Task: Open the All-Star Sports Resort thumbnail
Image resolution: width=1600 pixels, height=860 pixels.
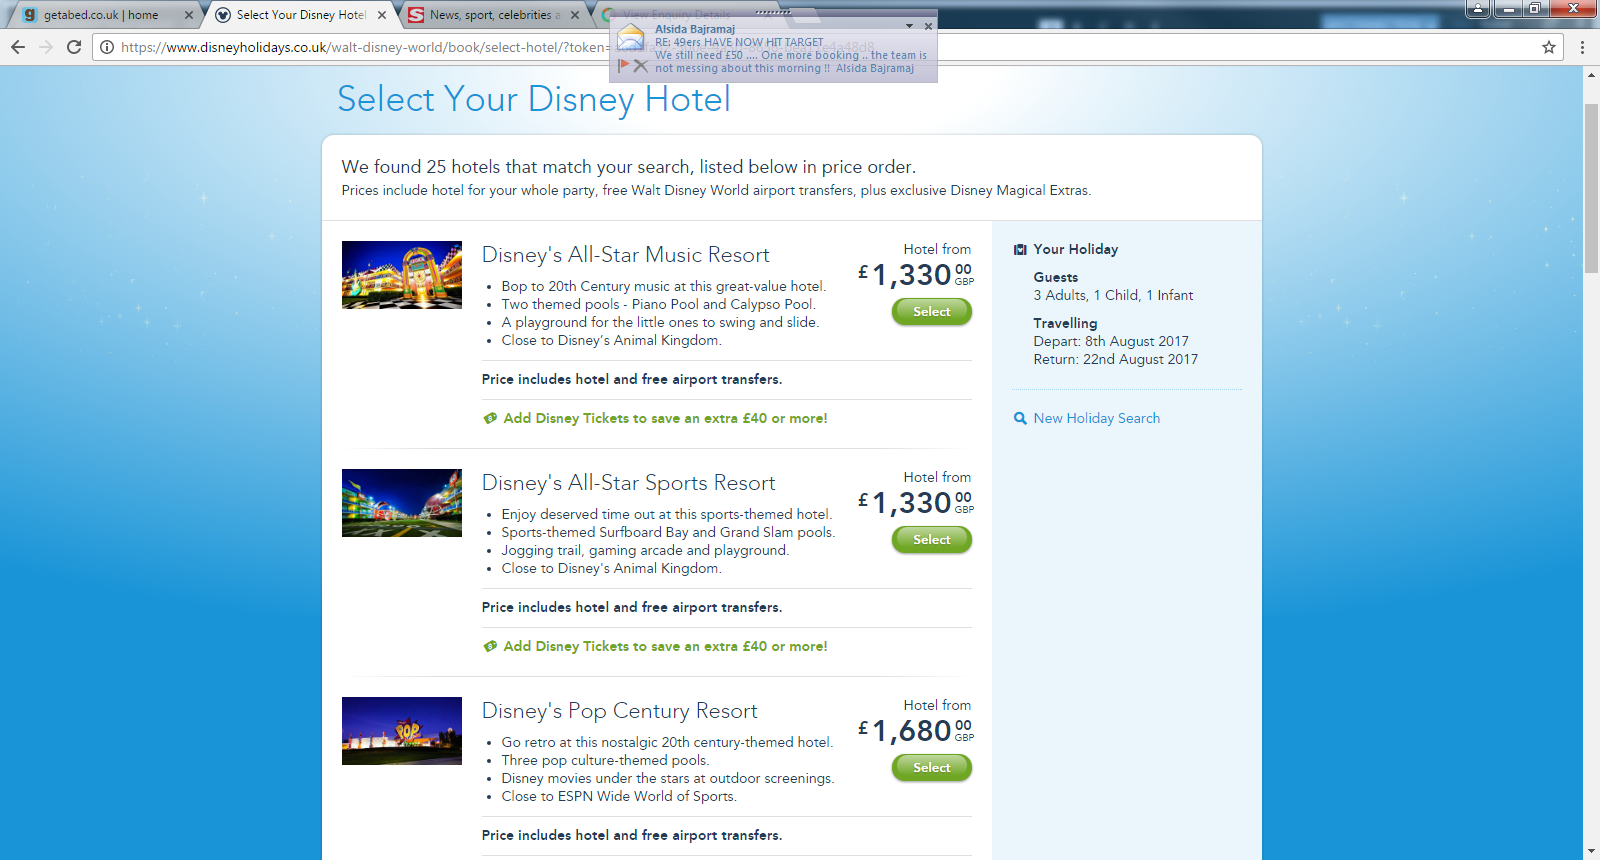Action: [x=402, y=503]
